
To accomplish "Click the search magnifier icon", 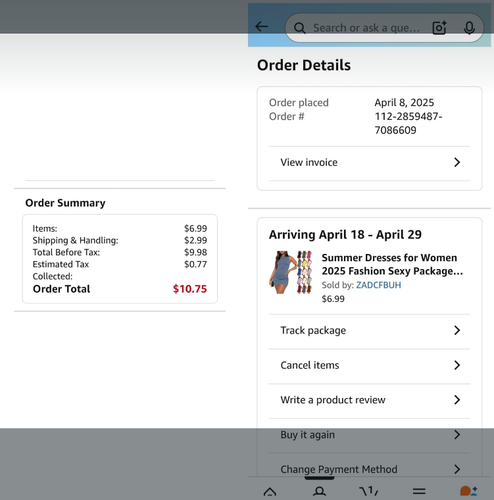I will [300, 28].
